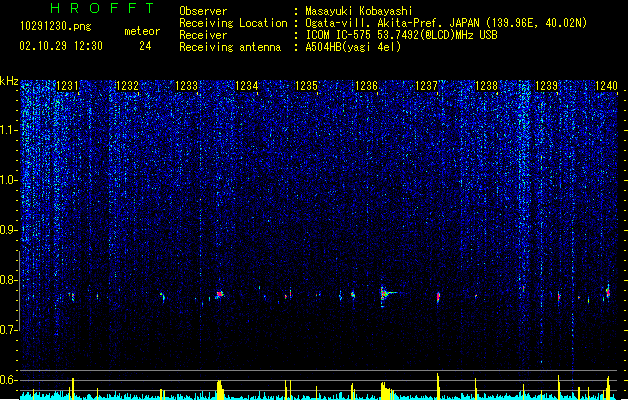This screenshot has width=629, height=400.
Task: Click the 0.8 kHz axis label
Action: coord(9,280)
